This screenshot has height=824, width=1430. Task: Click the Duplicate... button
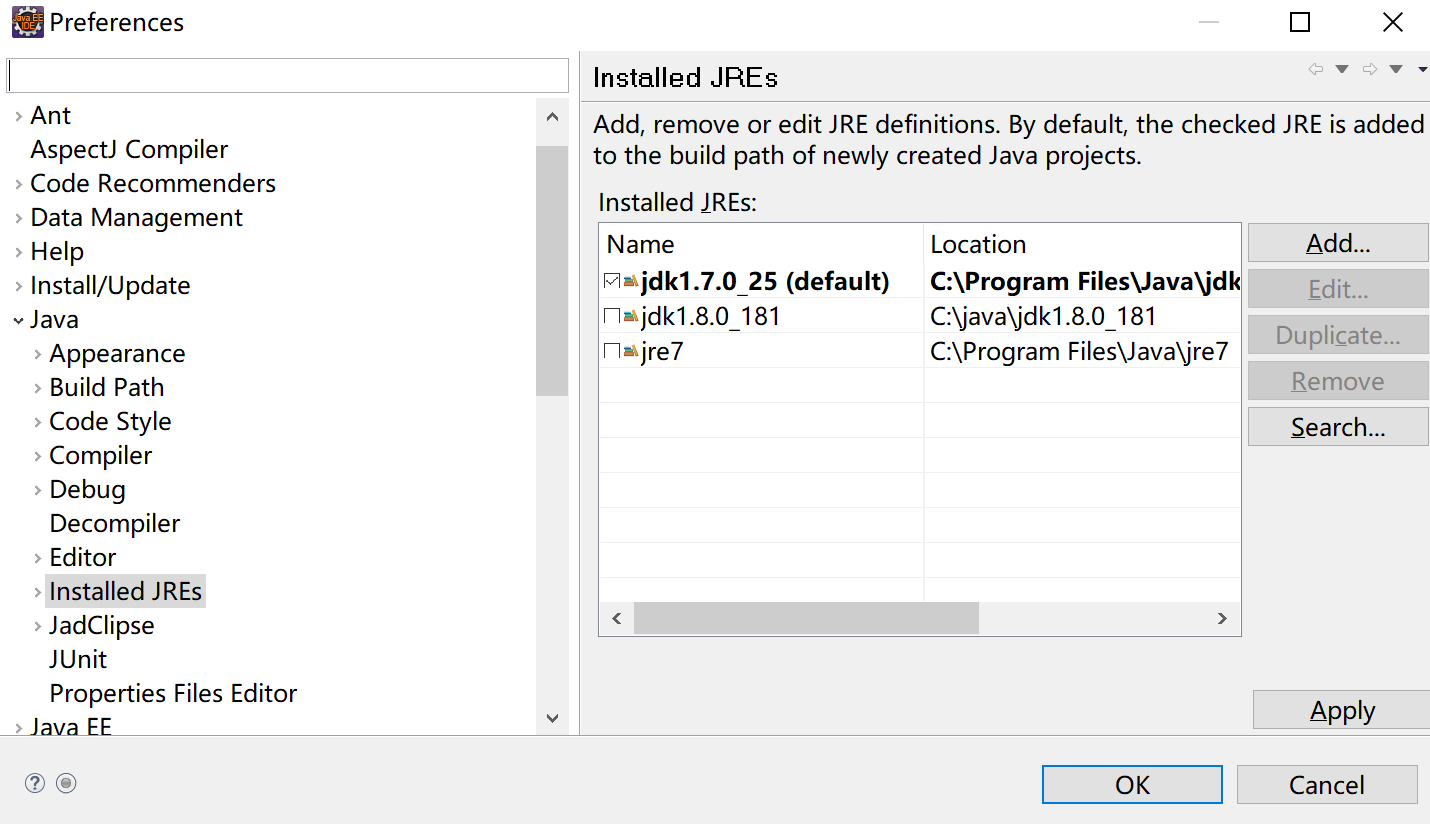click(1338, 335)
